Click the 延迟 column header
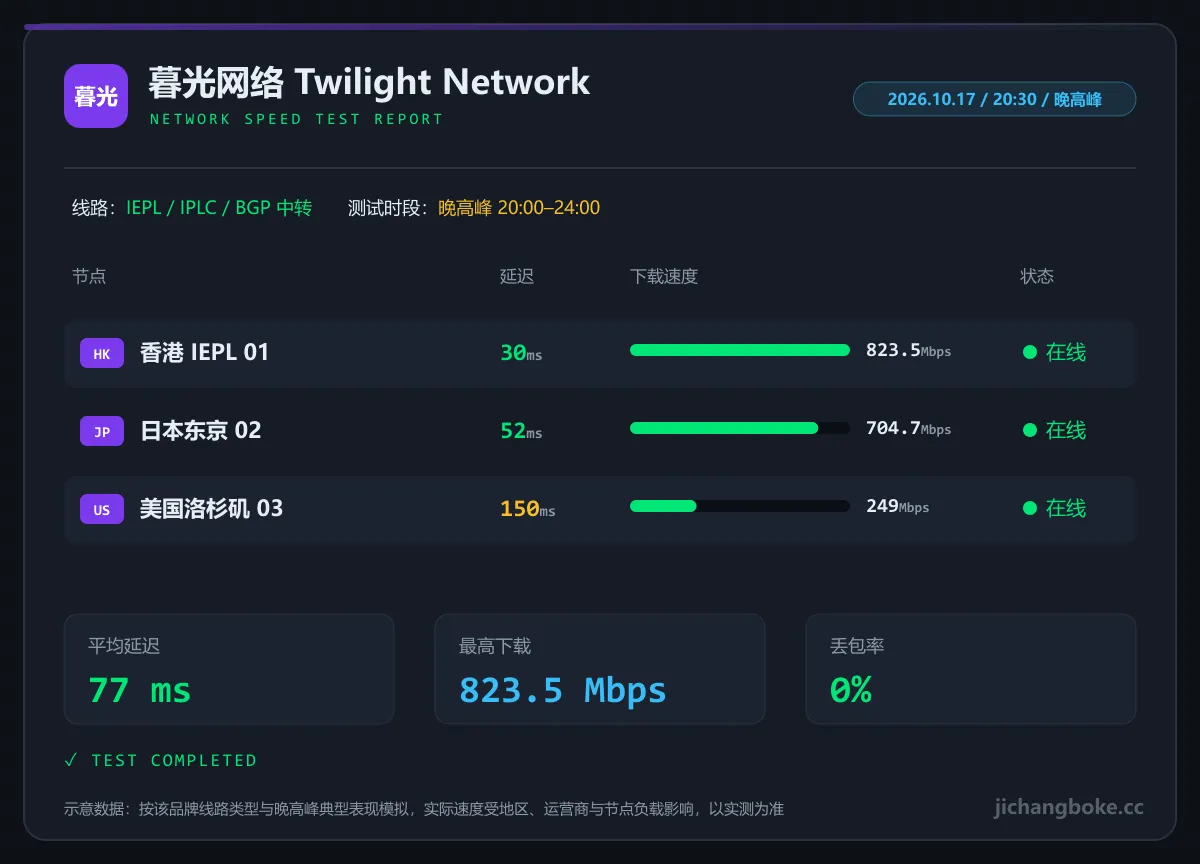The width and height of the screenshot is (1200, 864). pos(517,276)
